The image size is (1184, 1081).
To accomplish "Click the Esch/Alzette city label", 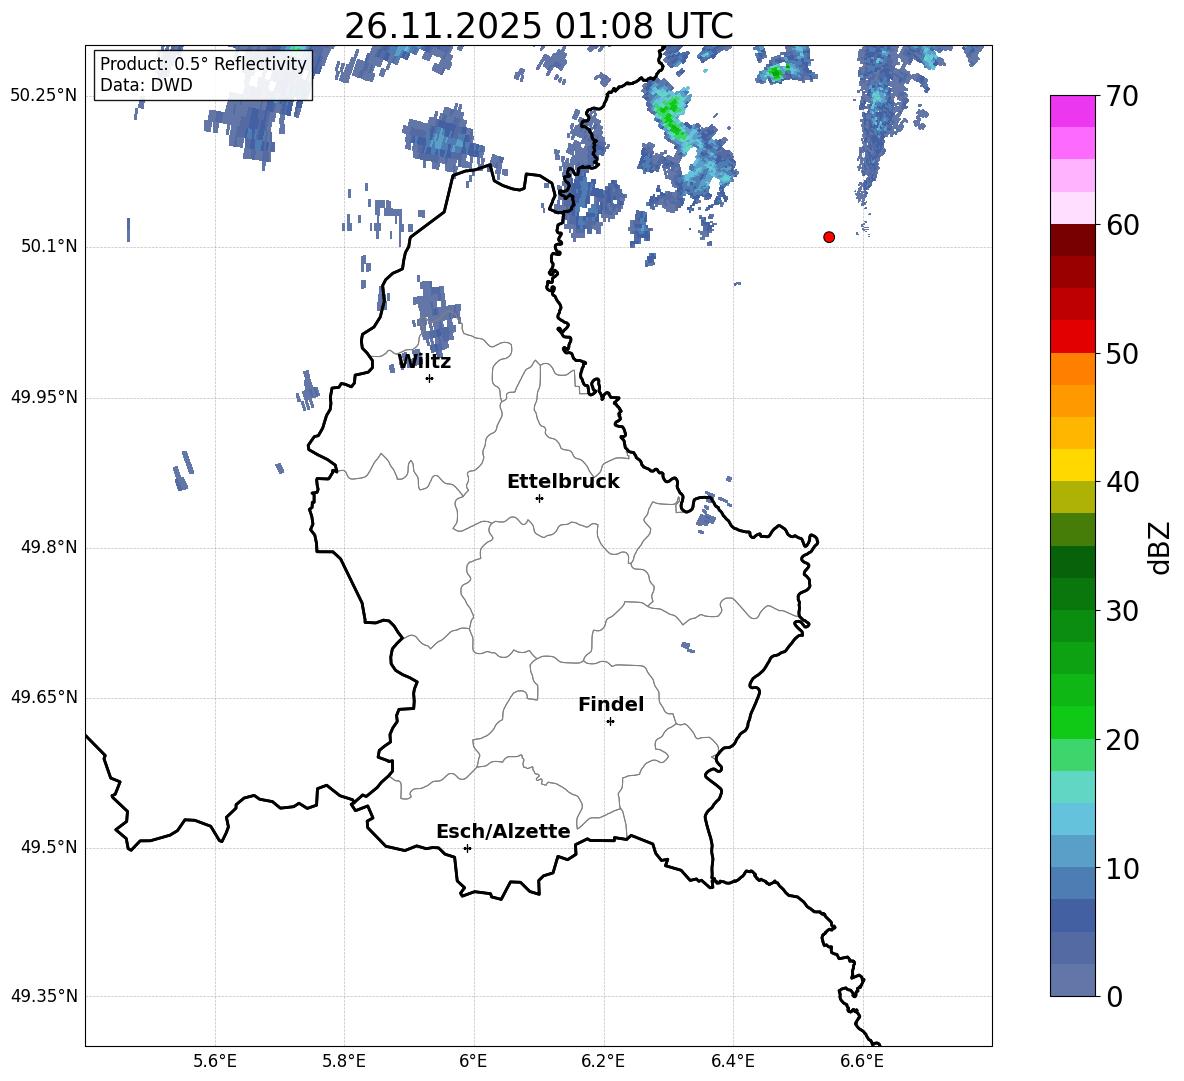I will tap(503, 831).
